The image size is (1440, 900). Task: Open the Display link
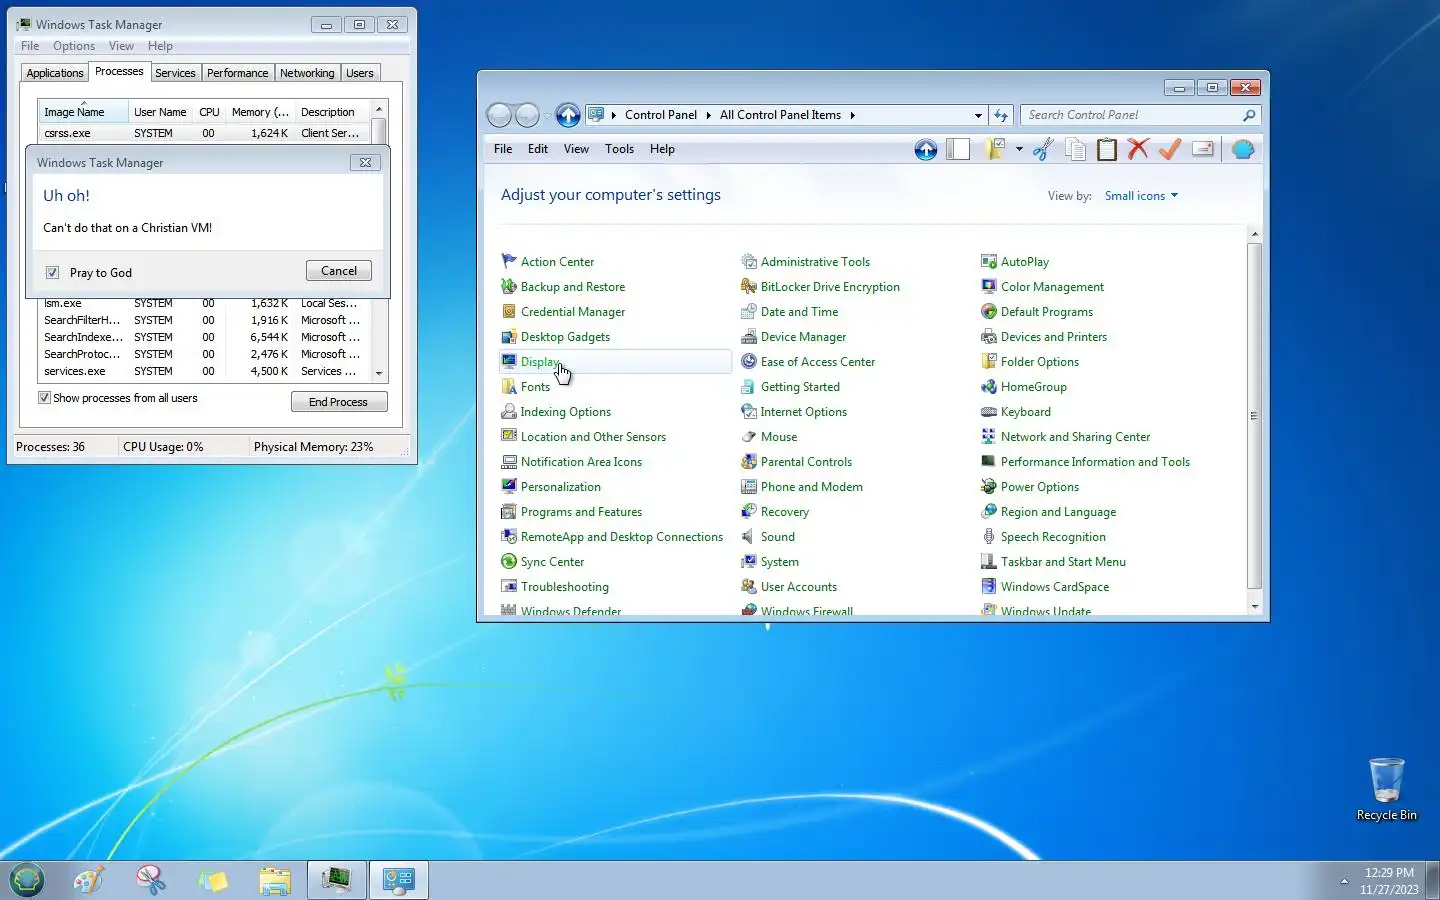click(x=539, y=362)
